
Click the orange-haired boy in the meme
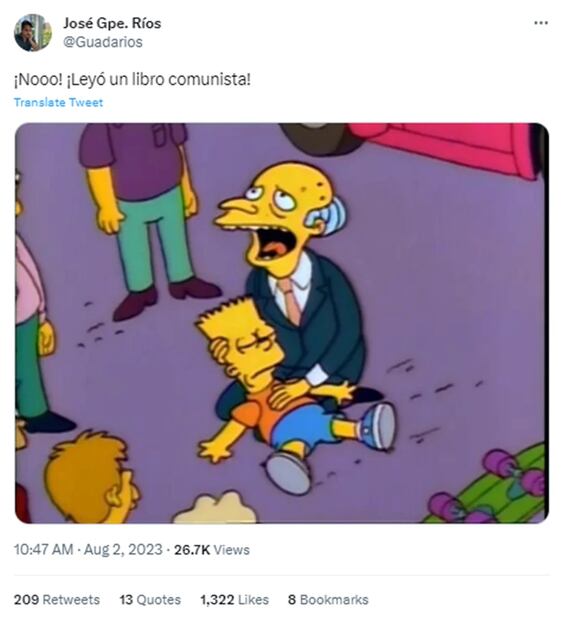click(92, 478)
